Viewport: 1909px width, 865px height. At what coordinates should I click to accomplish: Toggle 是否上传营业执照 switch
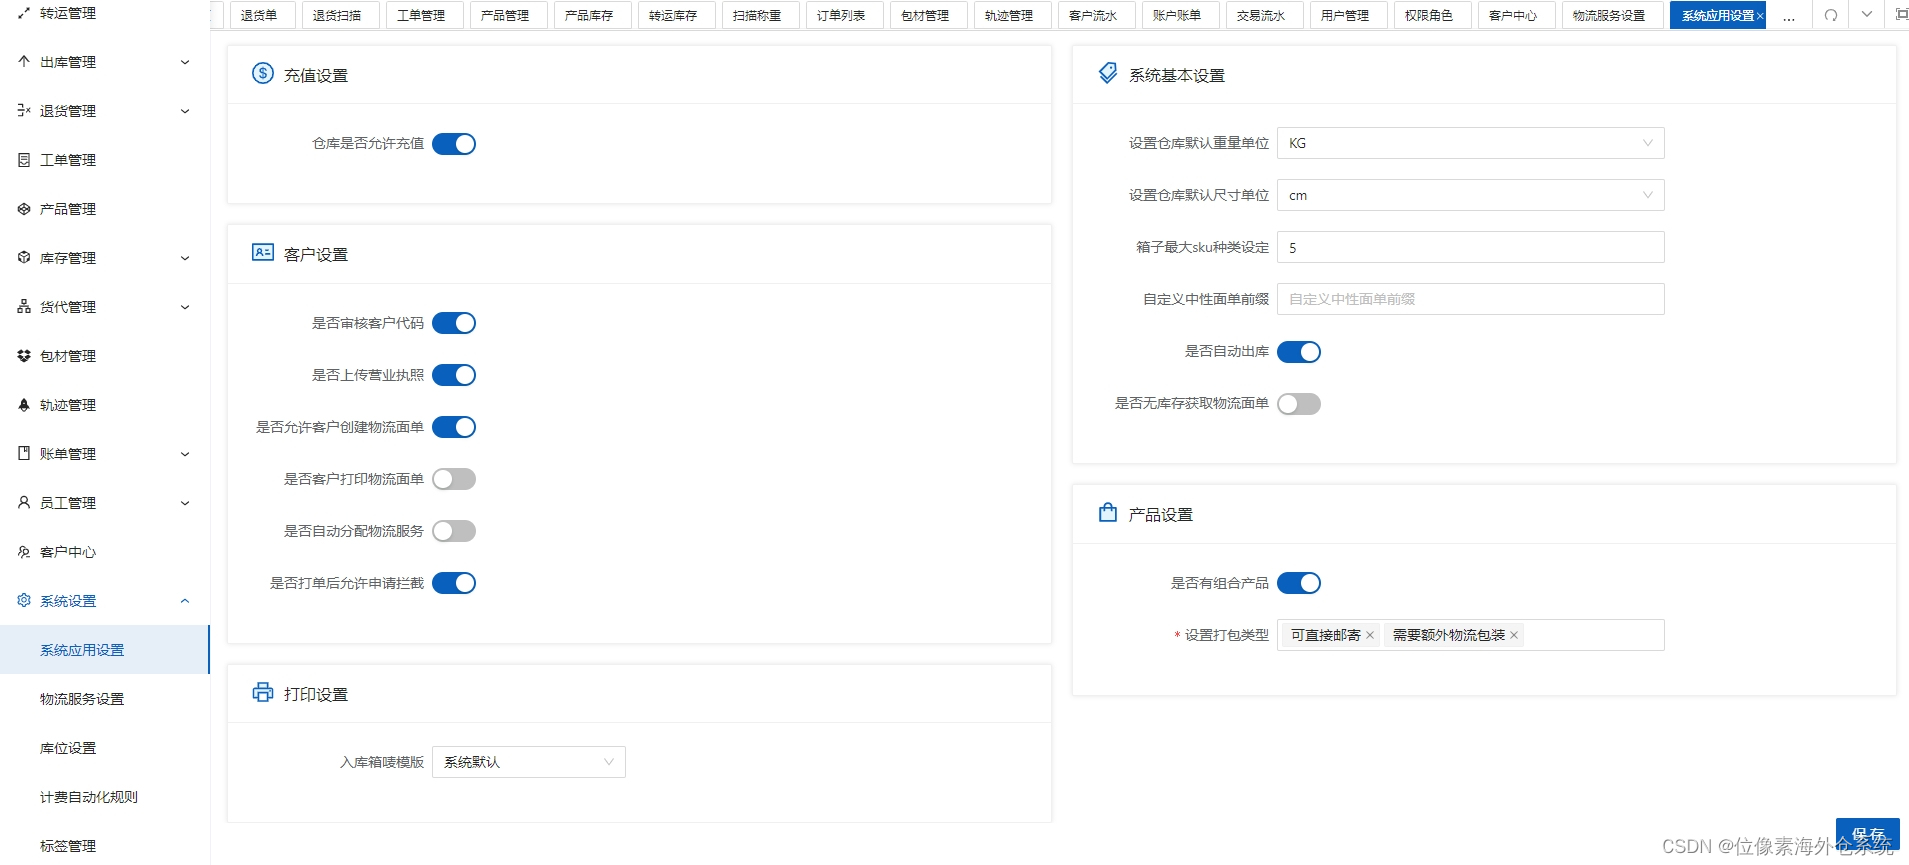point(454,375)
